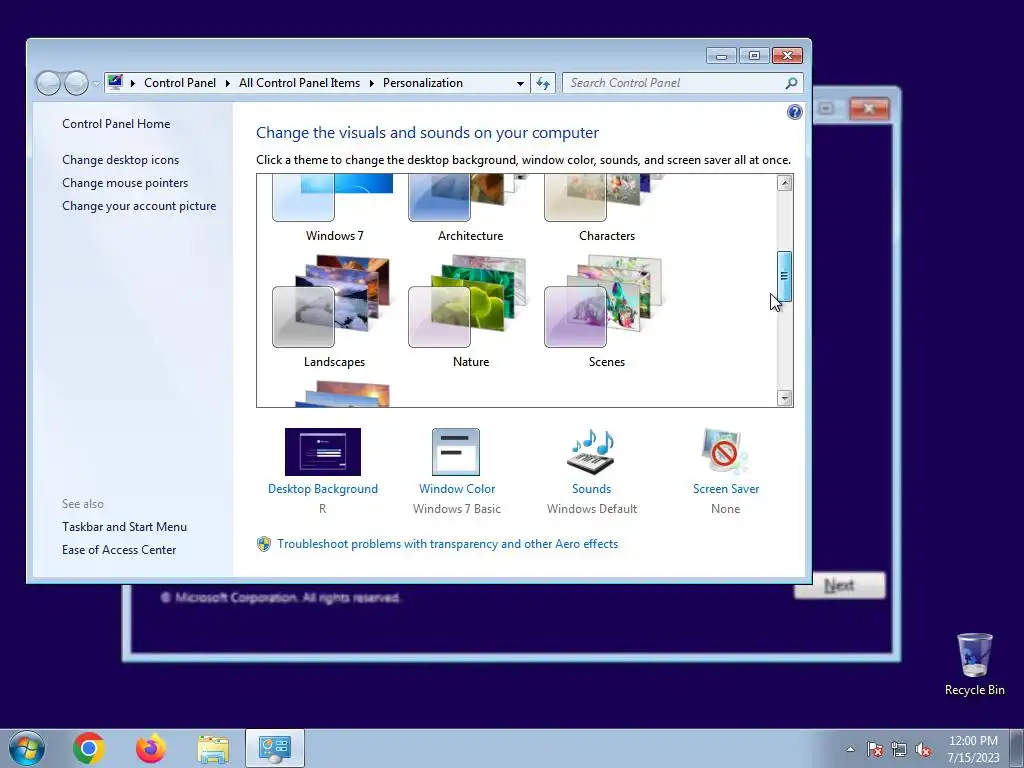Open Desktop Background settings icon
The image size is (1024, 768).
pyautogui.click(x=323, y=452)
